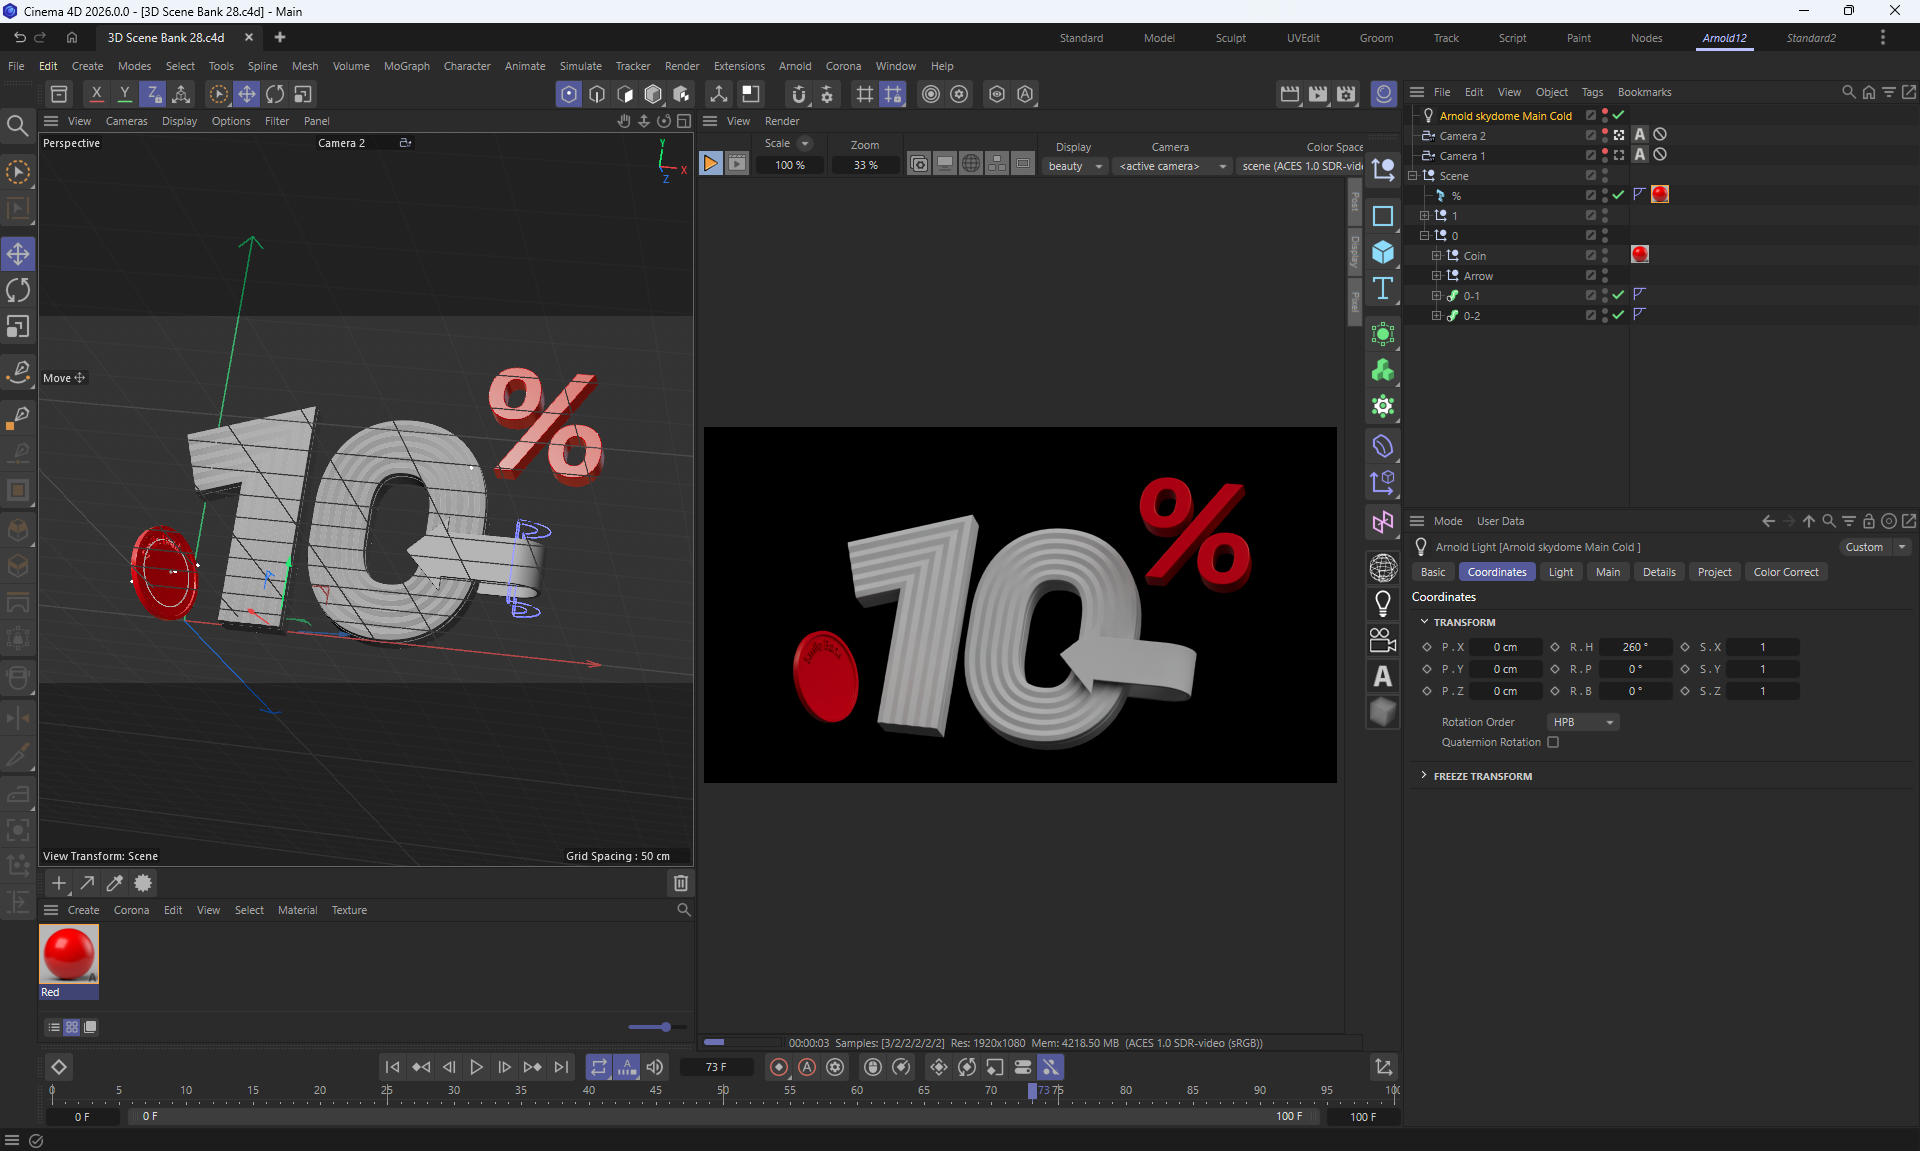Open the Rotation Order HPB dropdown
This screenshot has height=1151, width=1920.
(1583, 722)
